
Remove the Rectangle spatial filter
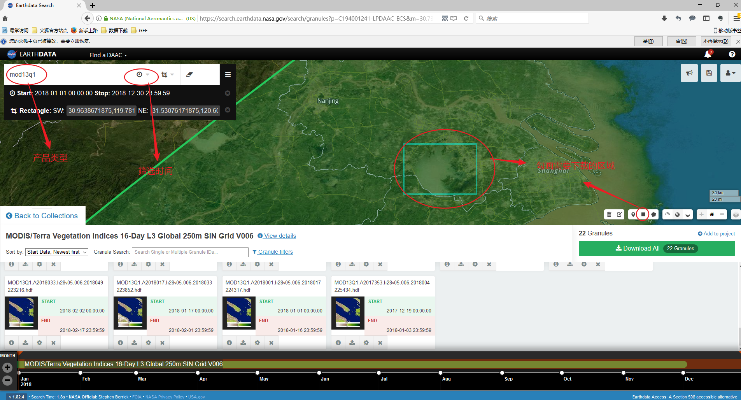pyautogui.click(x=228, y=110)
